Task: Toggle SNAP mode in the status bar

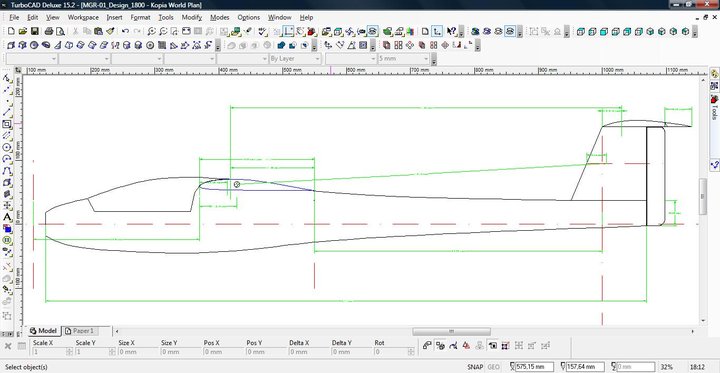Action: point(475,367)
